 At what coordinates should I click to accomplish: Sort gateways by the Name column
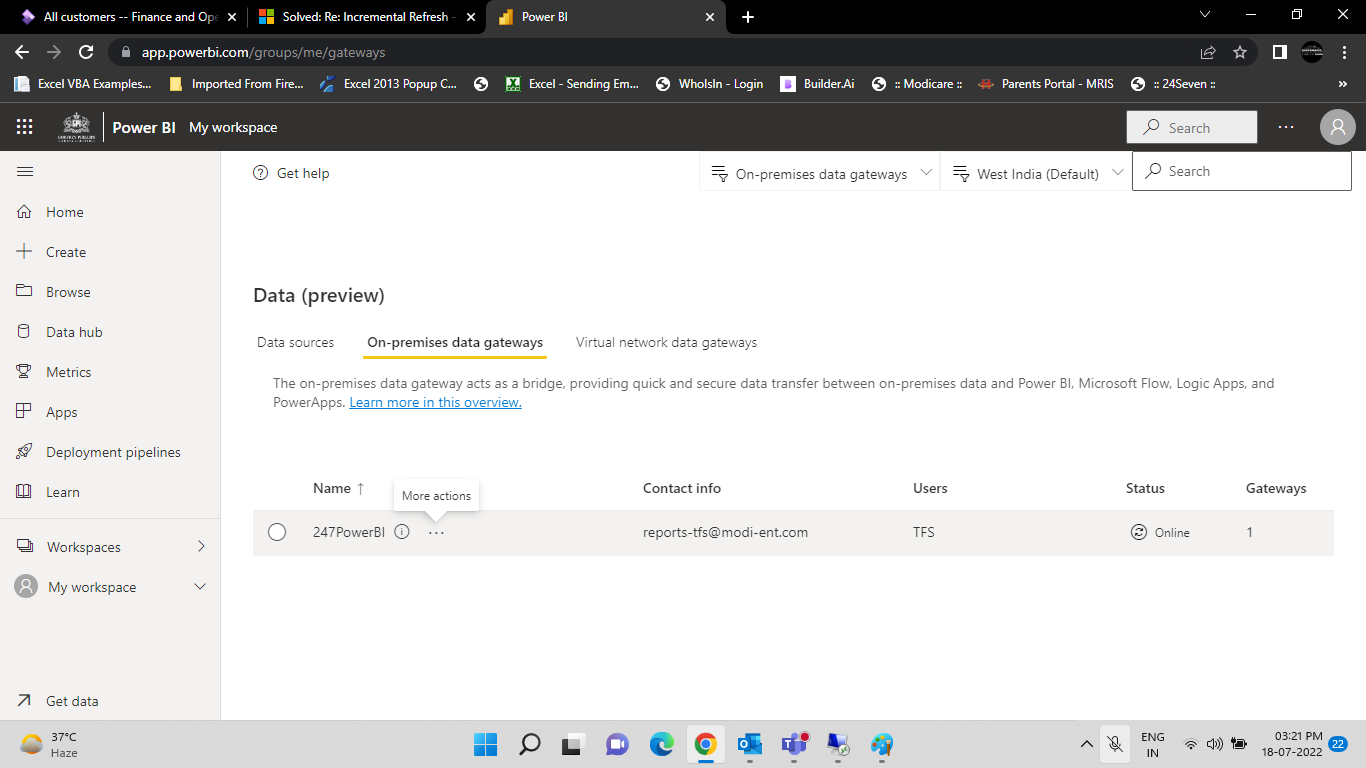click(x=339, y=488)
